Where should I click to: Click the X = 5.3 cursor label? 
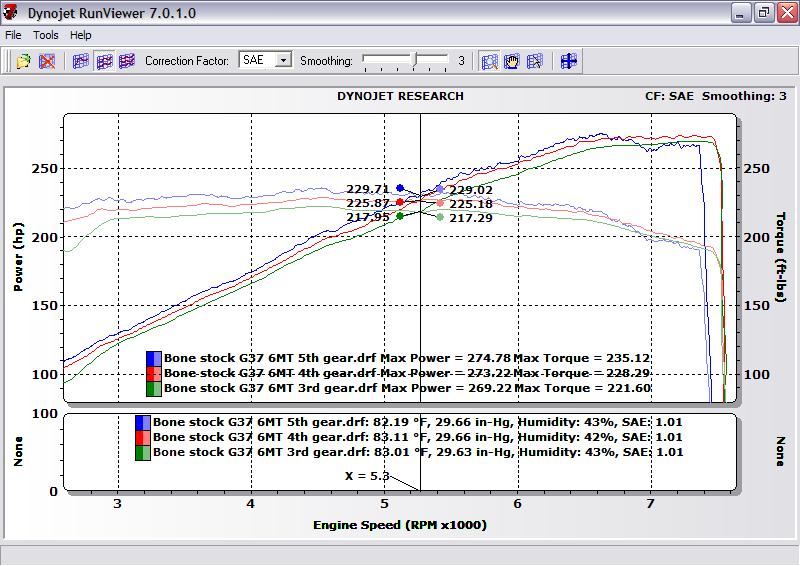coord(367,476)
